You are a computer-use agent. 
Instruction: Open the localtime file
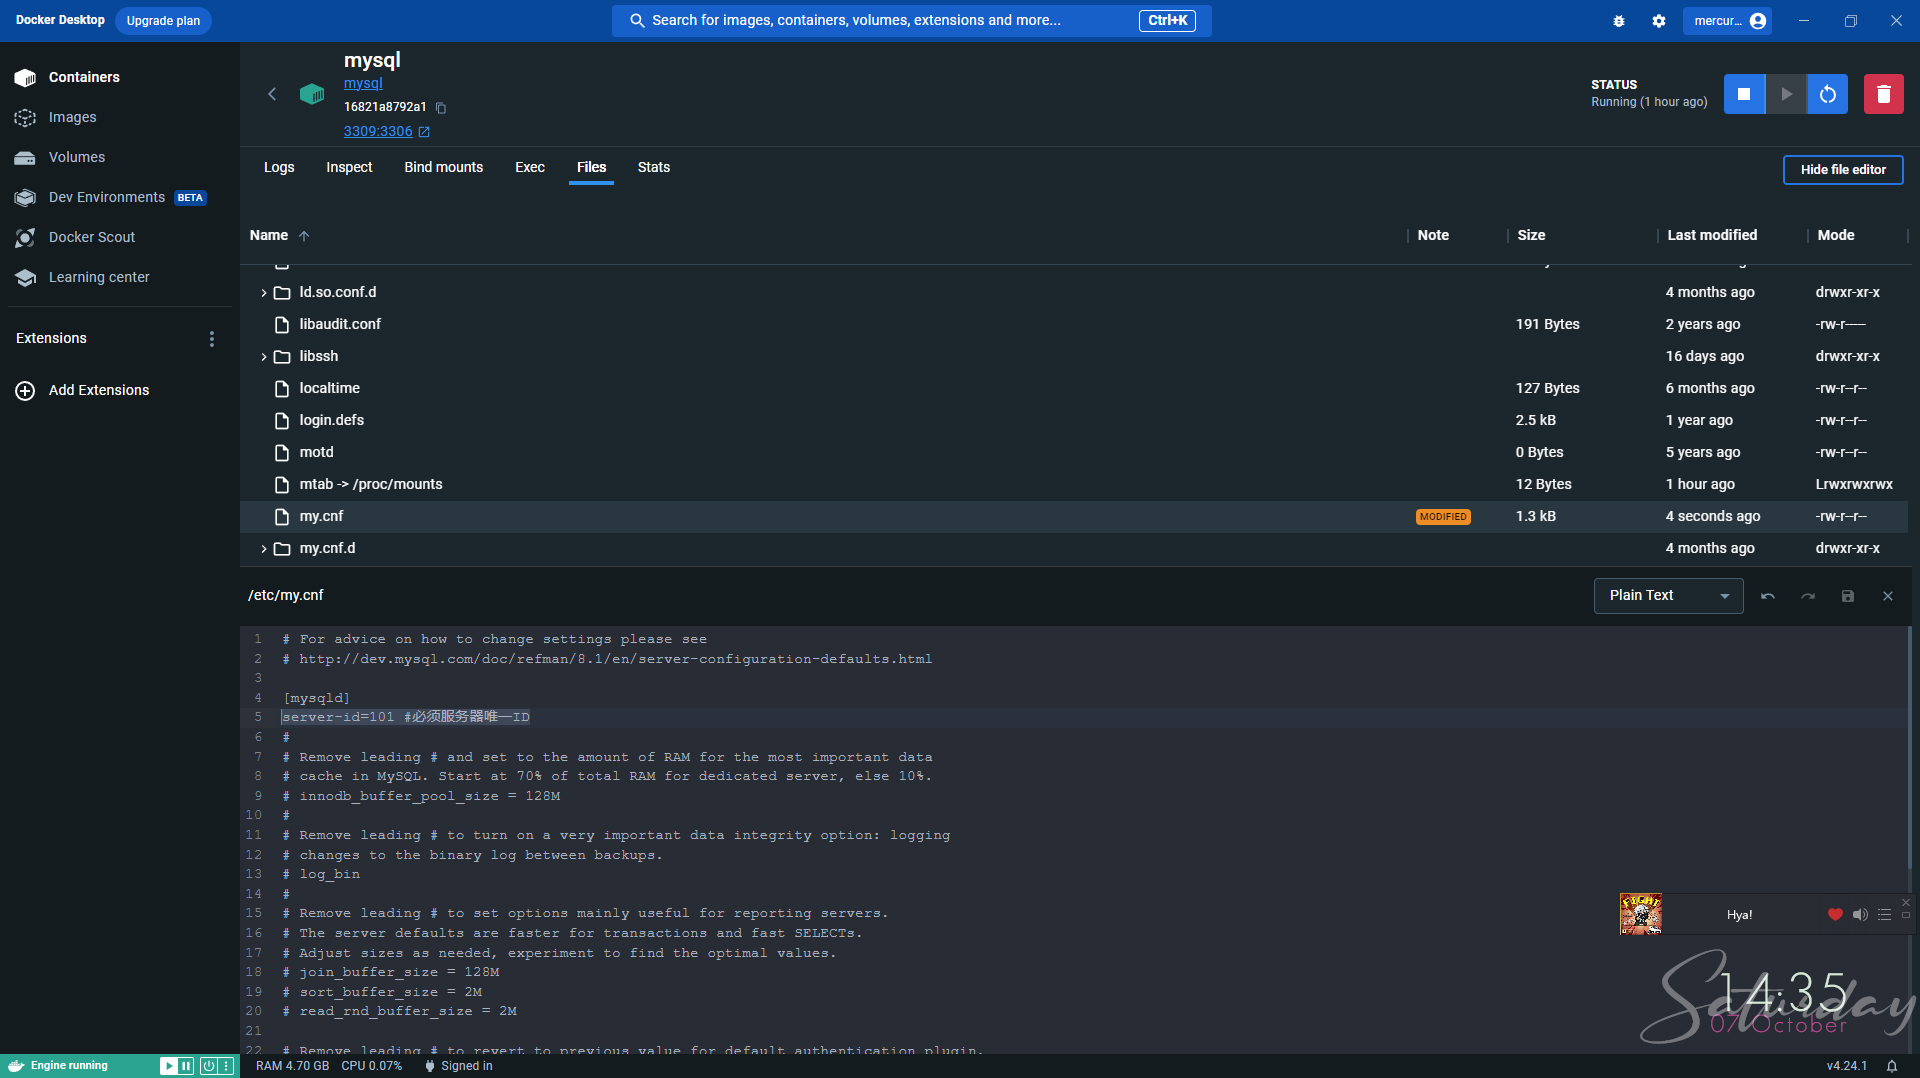pyautogui.click(x=329, y=389)
